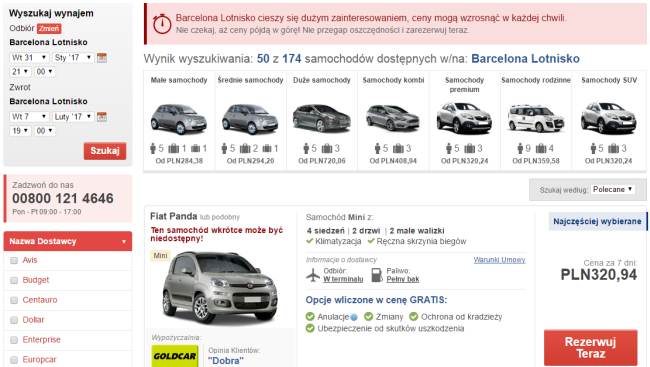The width and height of the screenshot is (650, 367).
Task: Click the Barcelona Lotnisko heading link
Action: 525,59
